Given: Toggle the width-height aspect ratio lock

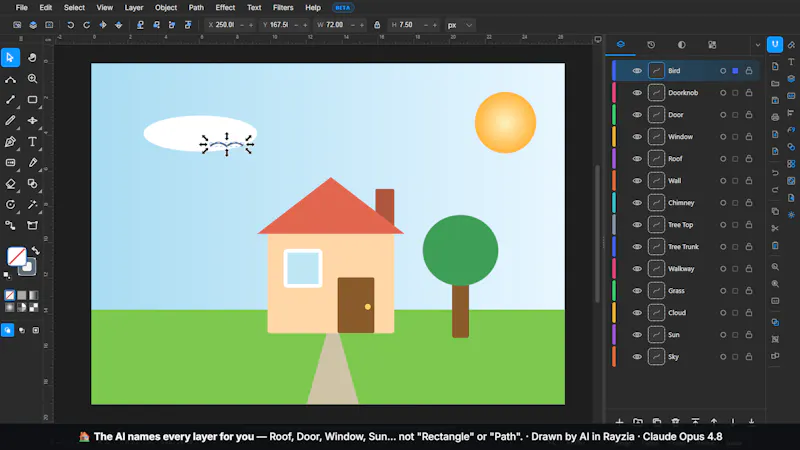Looking at the screenshot, I should point(377,25).
